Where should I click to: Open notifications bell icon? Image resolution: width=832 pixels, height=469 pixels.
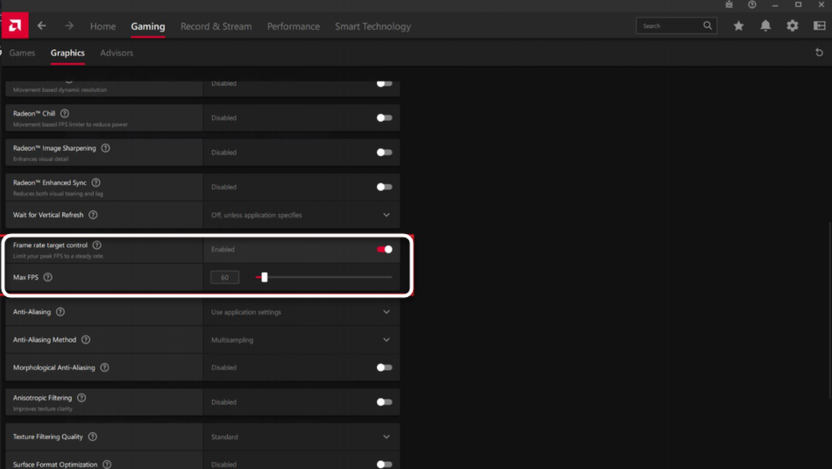(x=765, y=26)
